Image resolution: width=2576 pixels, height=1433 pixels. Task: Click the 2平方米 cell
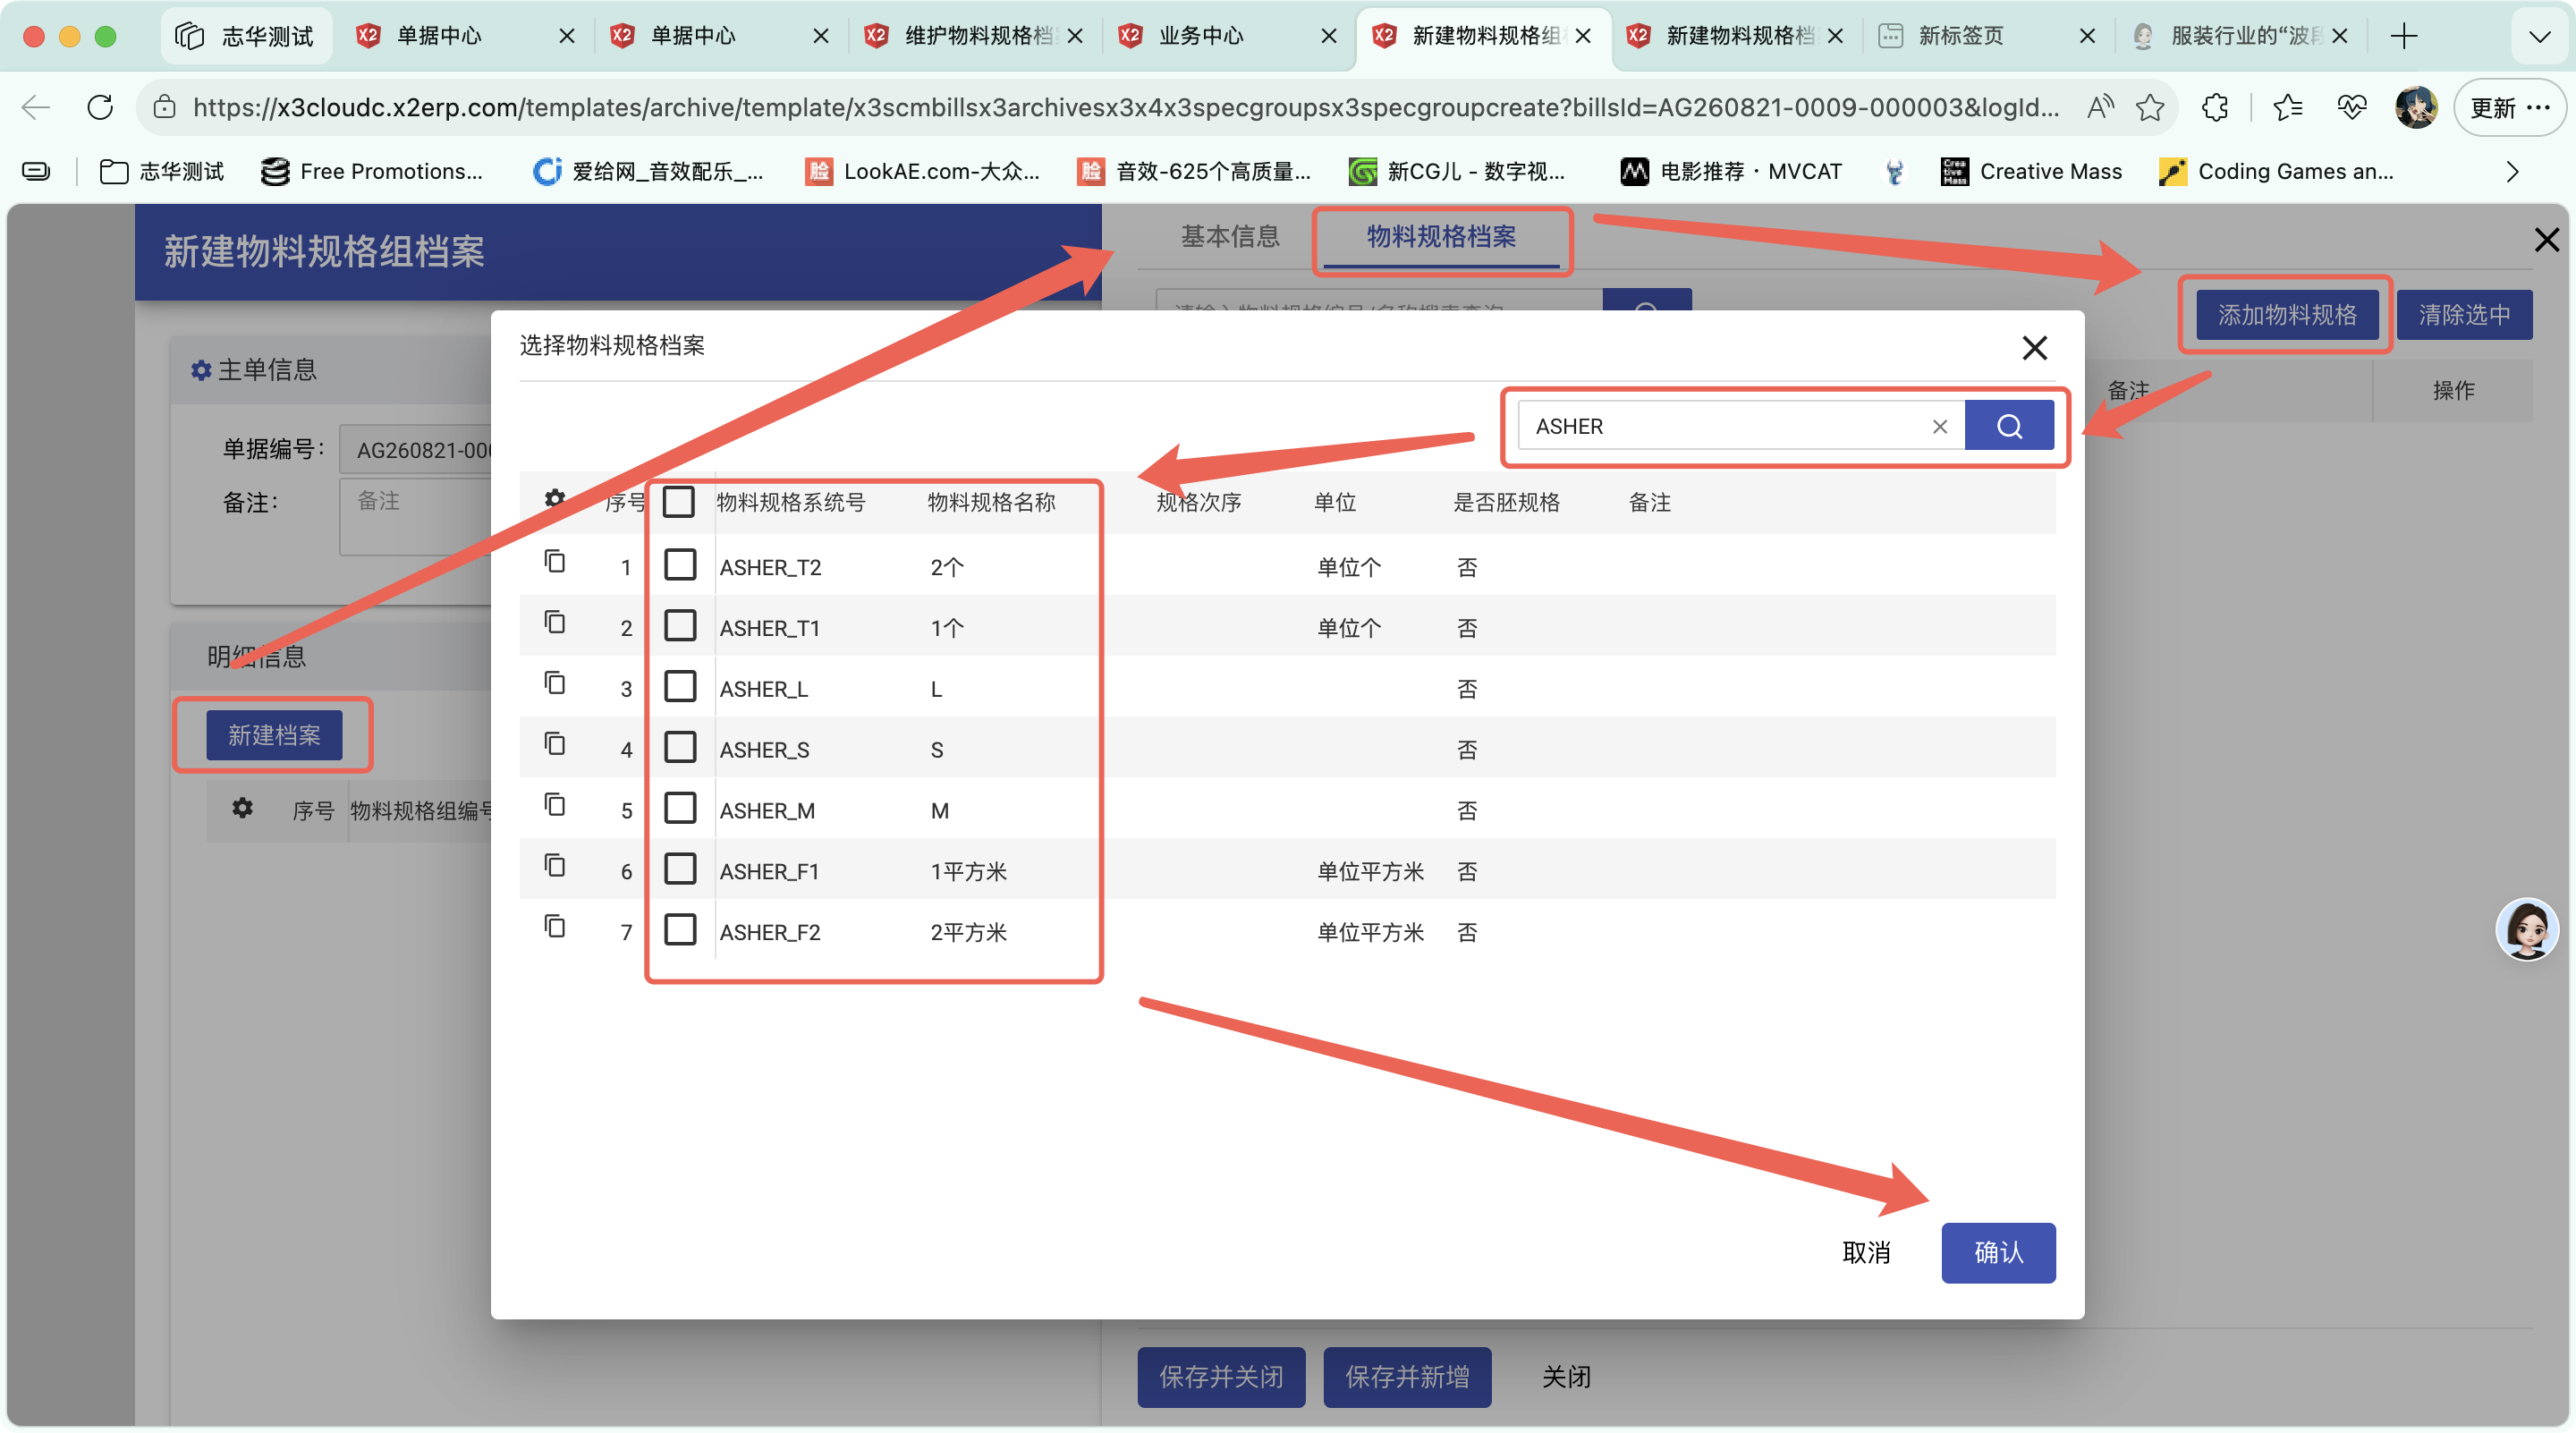[968, 932]
